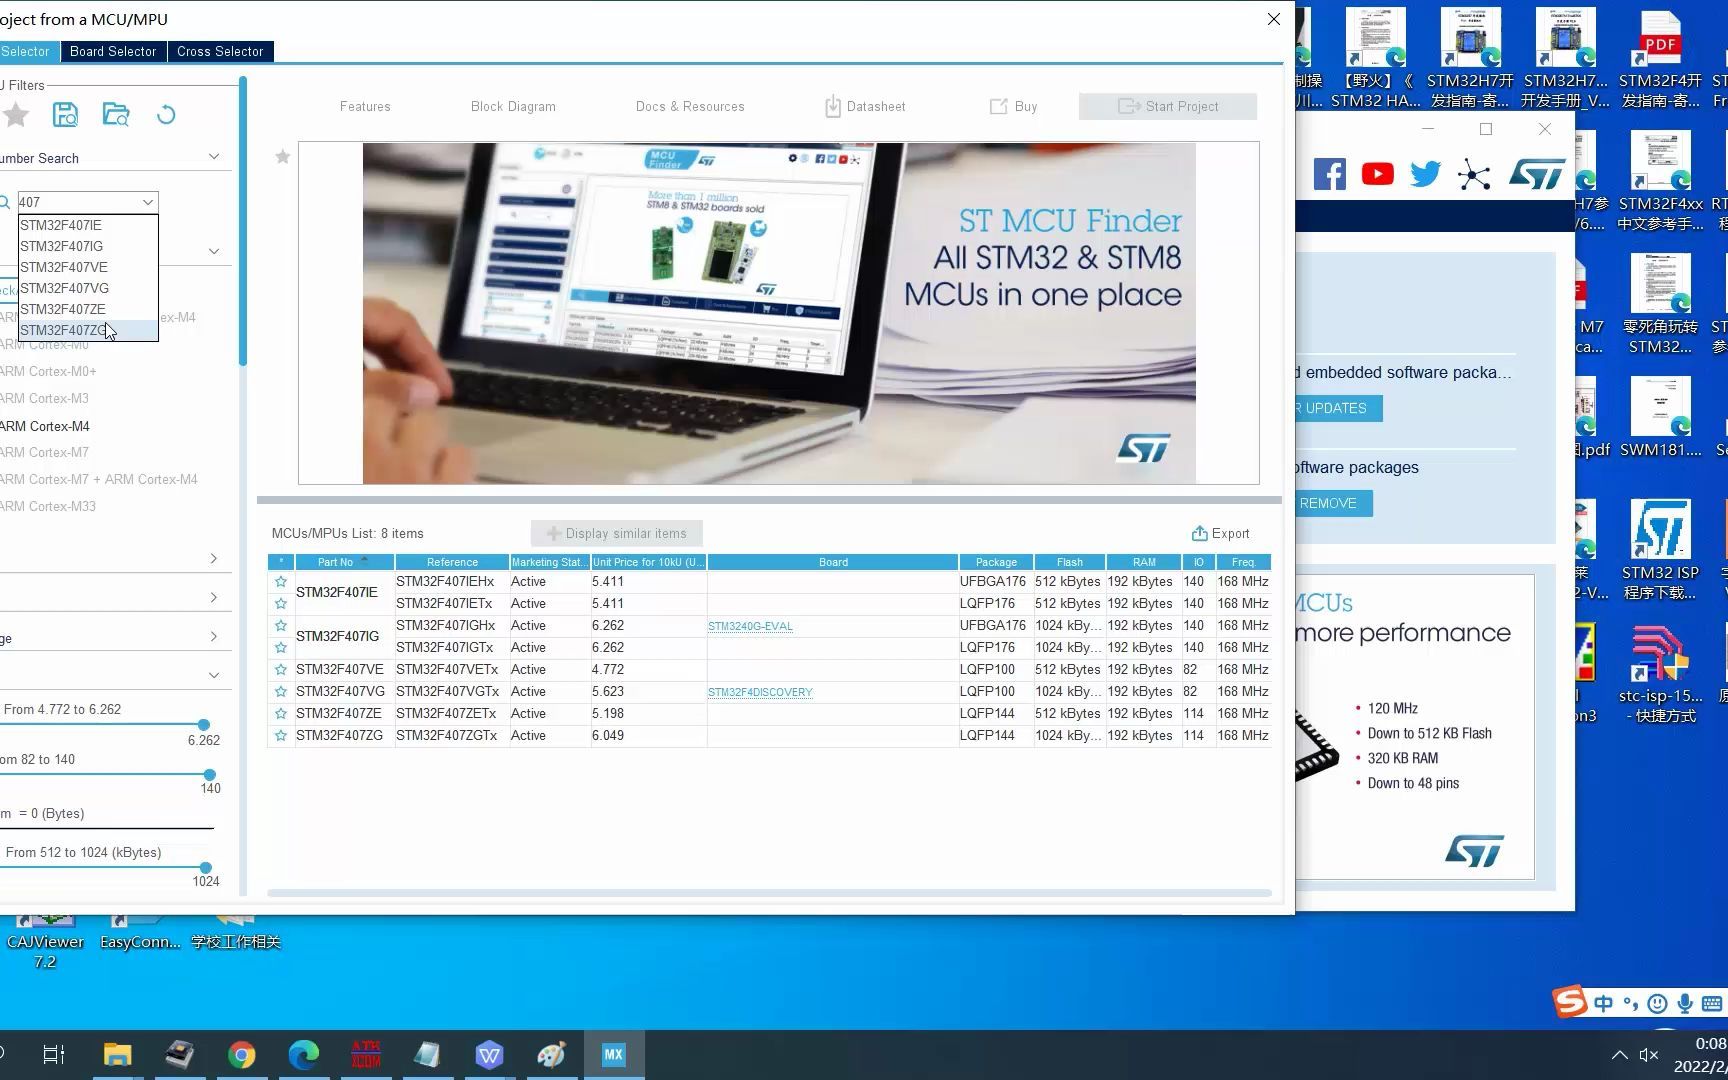
Task: Open the STM32F4 PDF desktop file
Action: [1660, 60]
